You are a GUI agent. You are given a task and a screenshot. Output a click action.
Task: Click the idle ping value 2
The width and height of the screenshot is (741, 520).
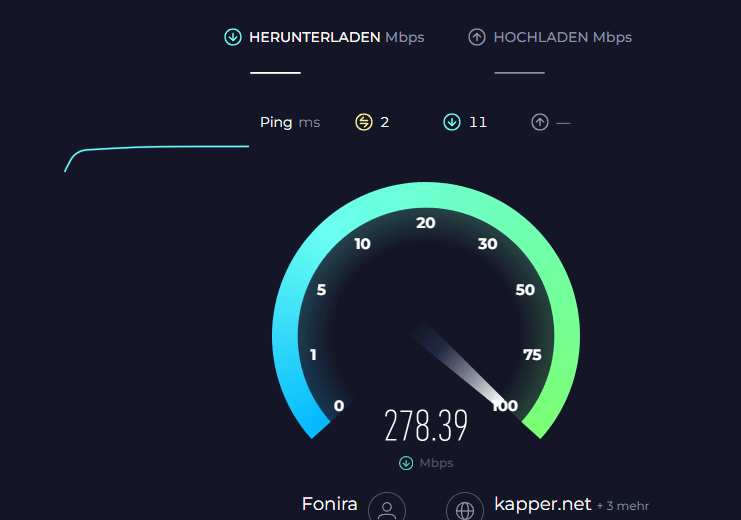[x=385, y=122]
